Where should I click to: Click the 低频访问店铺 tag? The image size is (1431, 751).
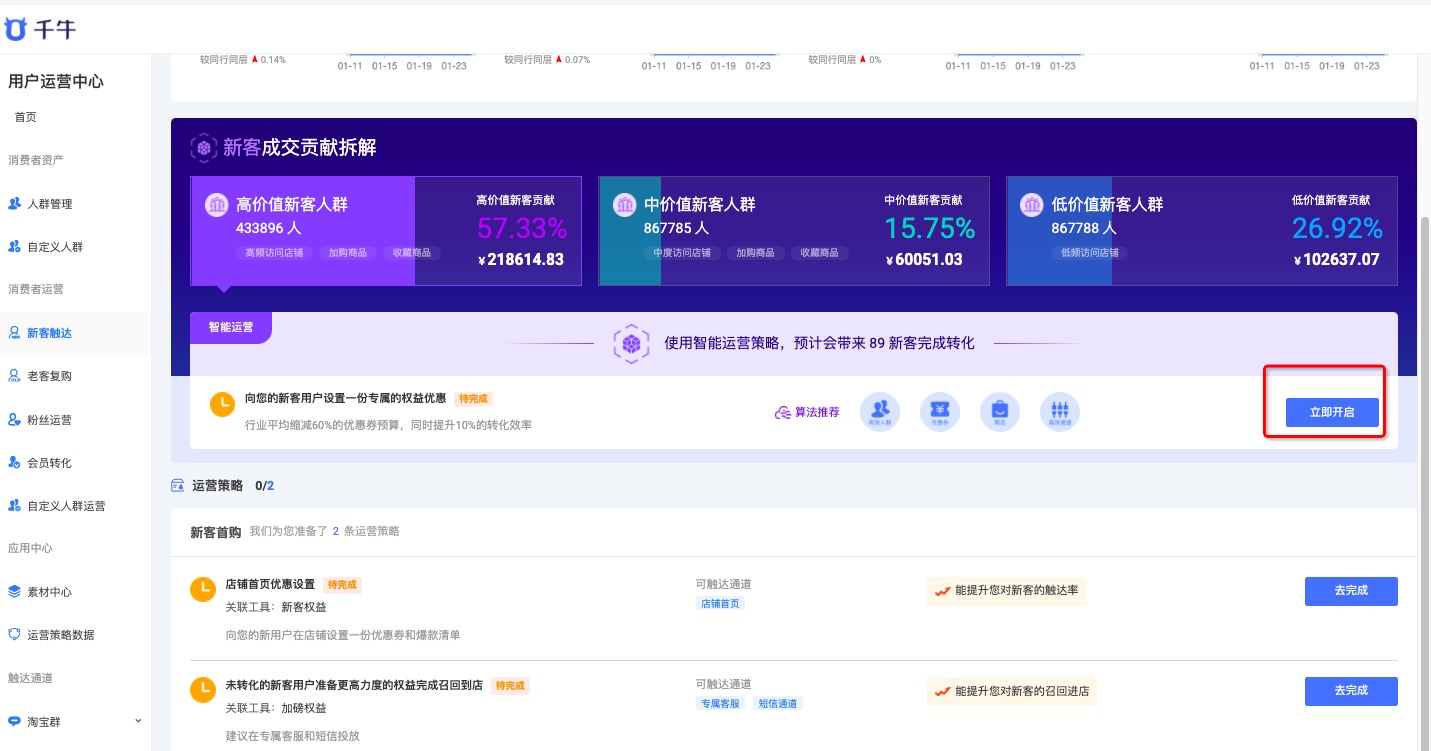tap(1089, 253)
